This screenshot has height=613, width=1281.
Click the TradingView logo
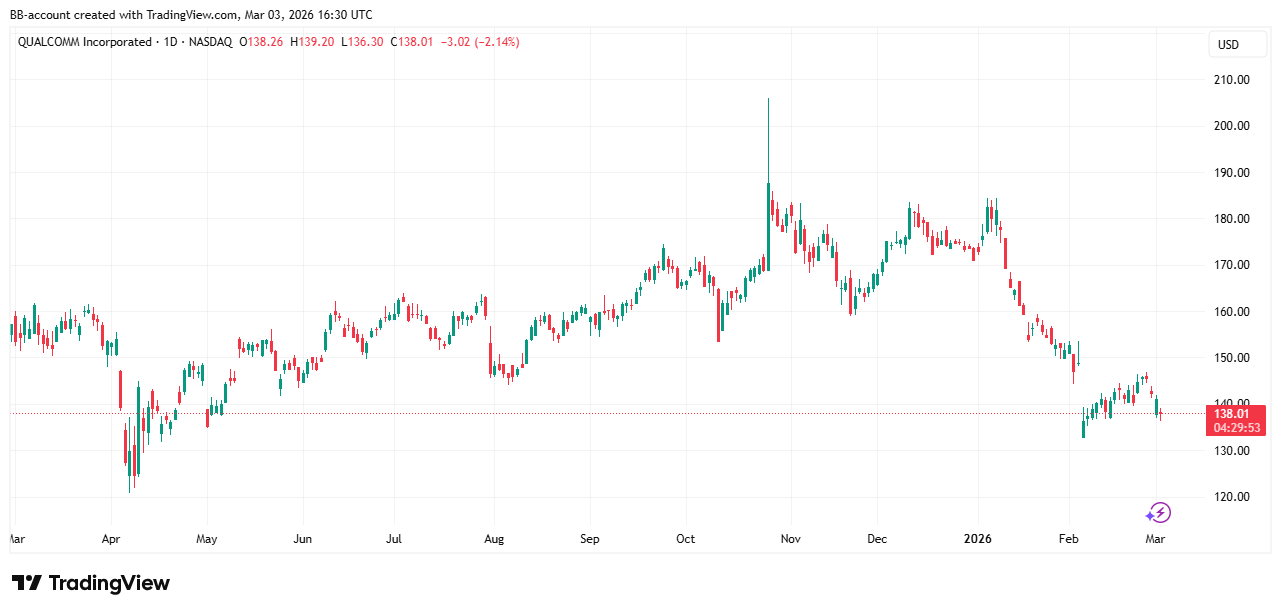click(x=91, y=583)
